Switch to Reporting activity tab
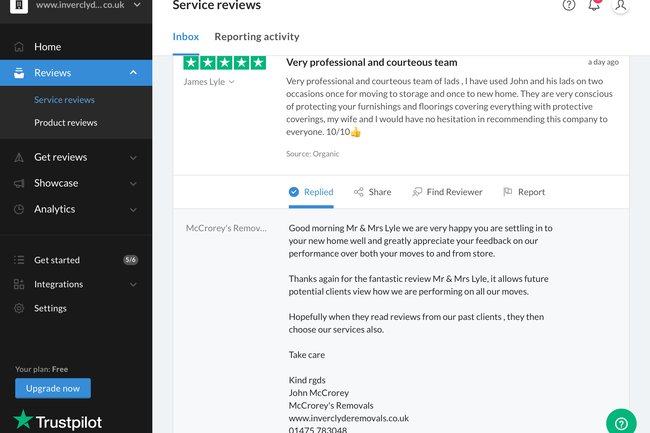The image size is (650, 433). pos(257,37)
